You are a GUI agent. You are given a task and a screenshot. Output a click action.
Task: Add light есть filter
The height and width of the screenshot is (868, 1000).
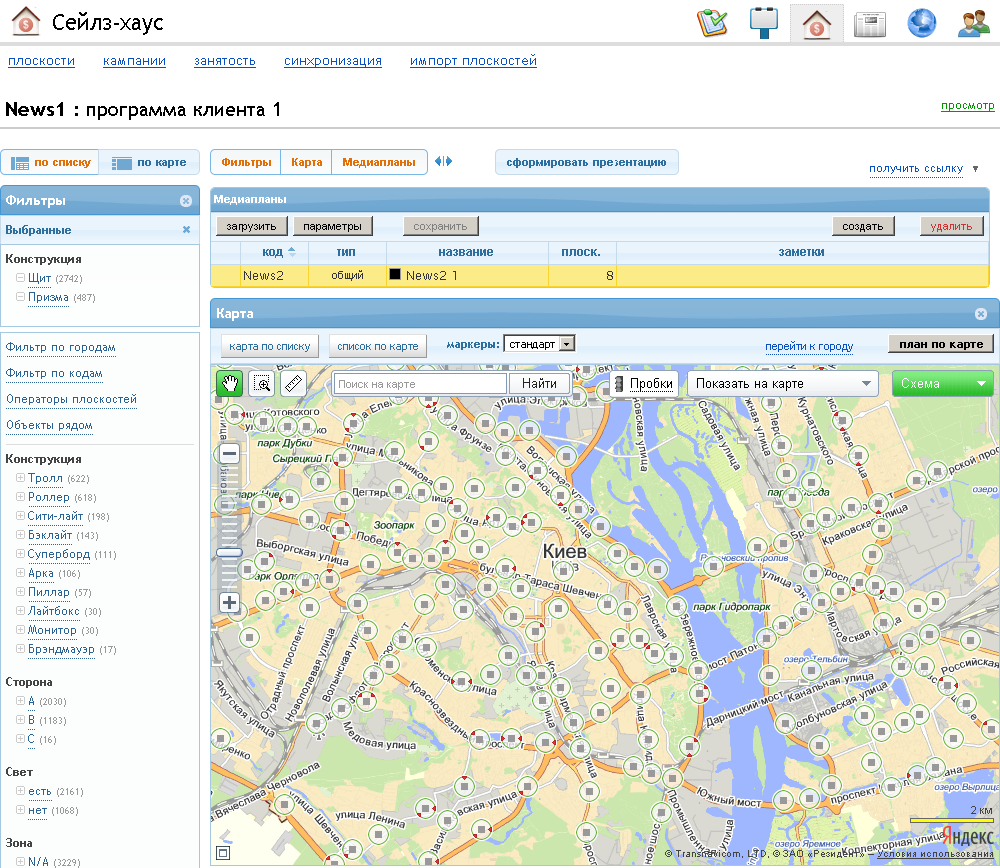(x=20, y=791)
